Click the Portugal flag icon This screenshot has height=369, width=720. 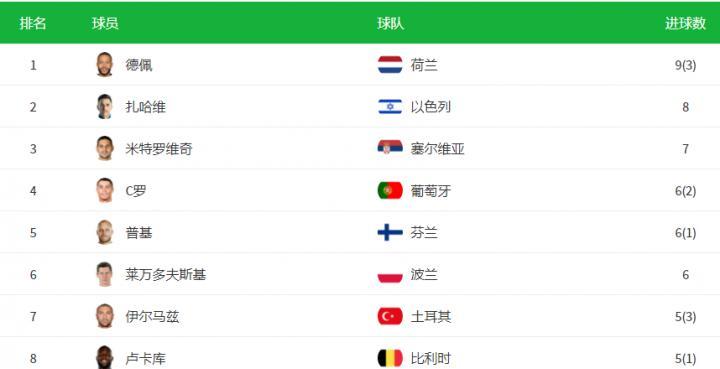point(390,190)
